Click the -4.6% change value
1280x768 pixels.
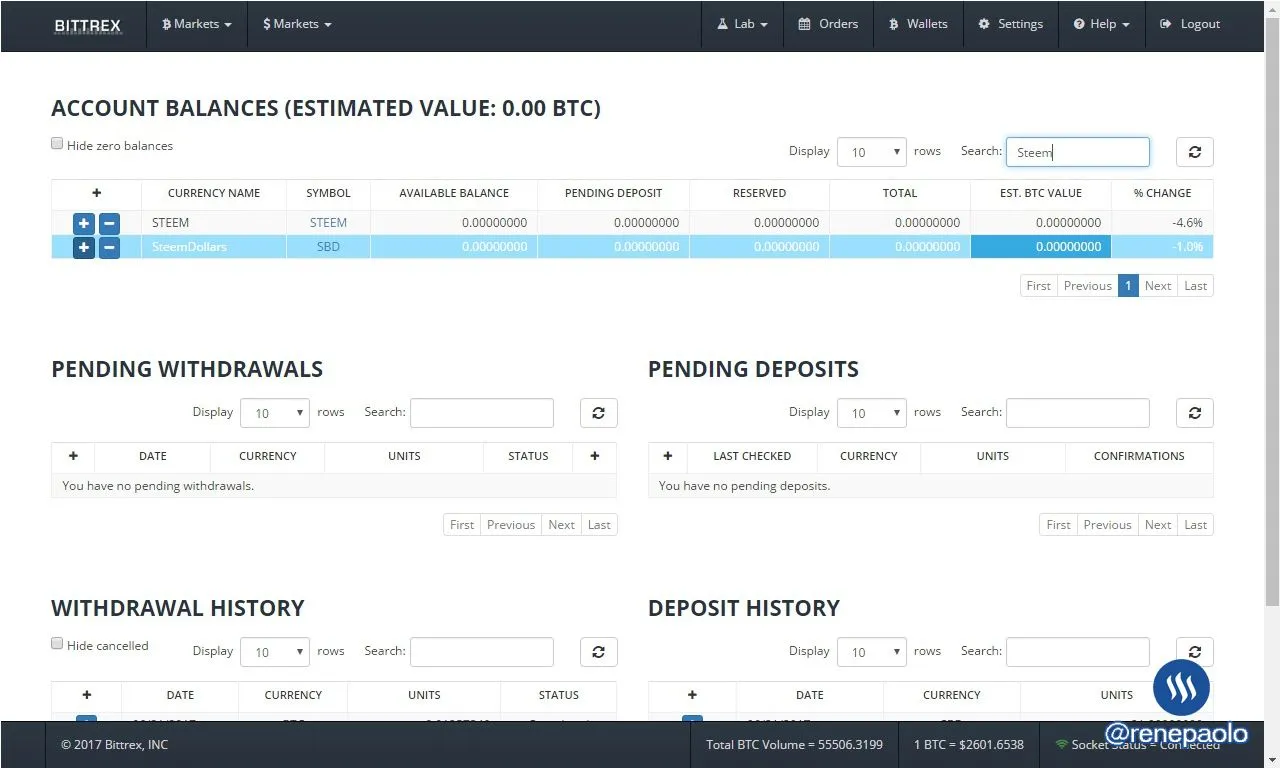[x=1188, y=223]
